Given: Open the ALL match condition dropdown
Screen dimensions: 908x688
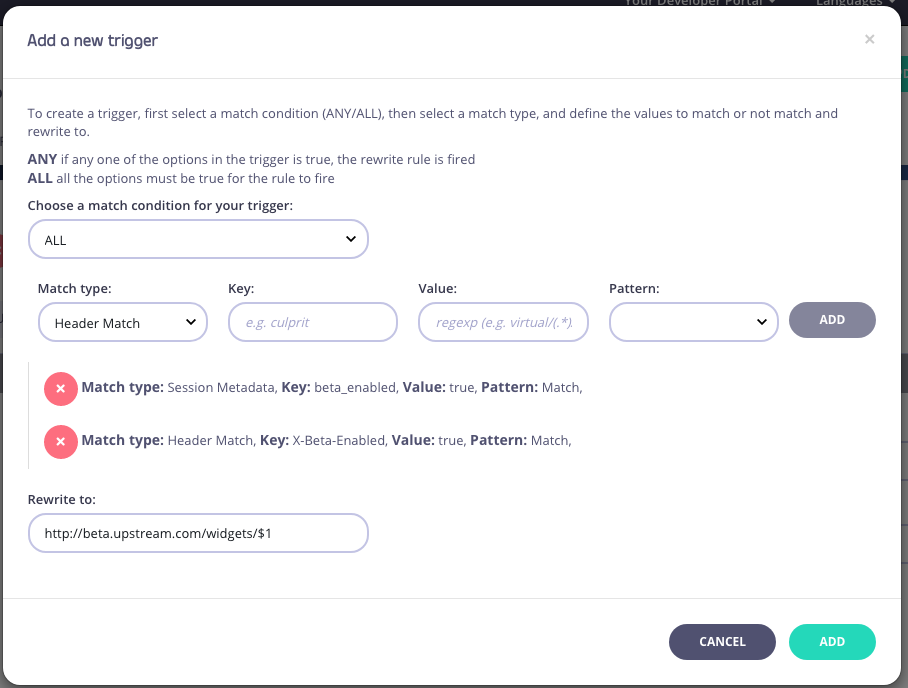Looking at the screenshot, I should (x=198, y=239).
